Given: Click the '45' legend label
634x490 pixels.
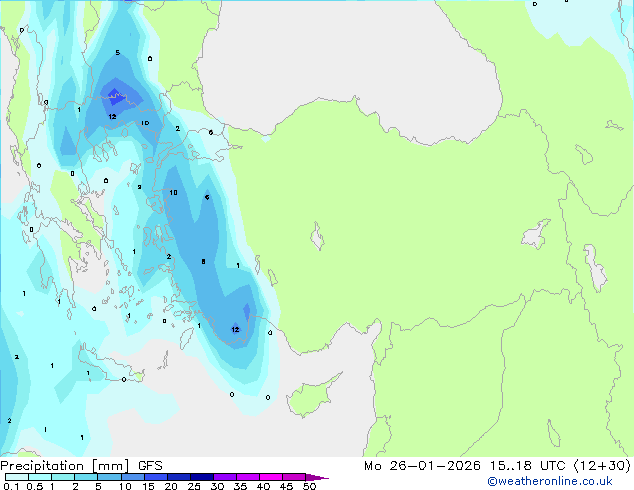Looking at the screenshot, I should point(286,486).
